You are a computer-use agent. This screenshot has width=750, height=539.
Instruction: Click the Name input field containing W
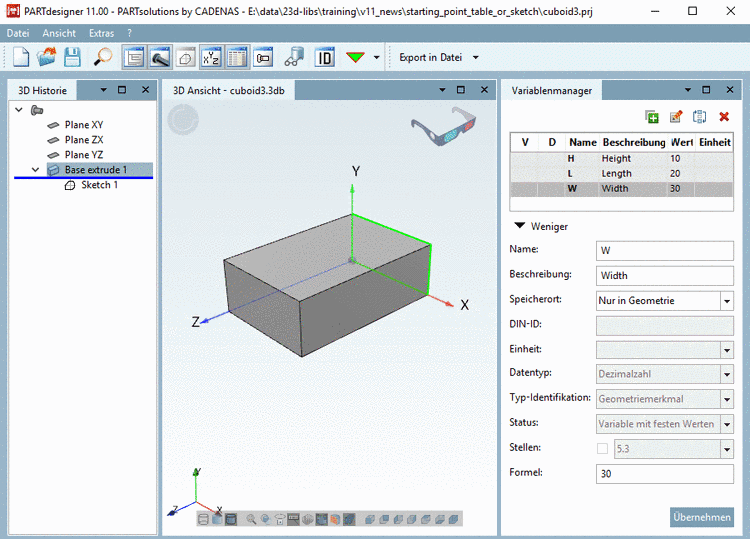click(x=664, y=251)
